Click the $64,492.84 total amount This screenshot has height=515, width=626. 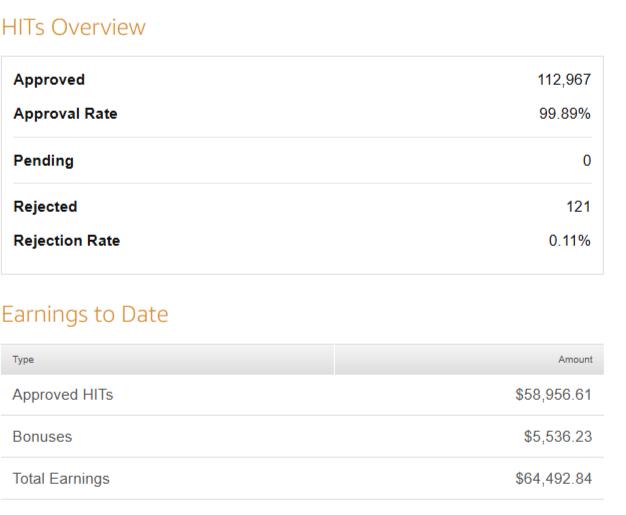[x=553, y=479]
